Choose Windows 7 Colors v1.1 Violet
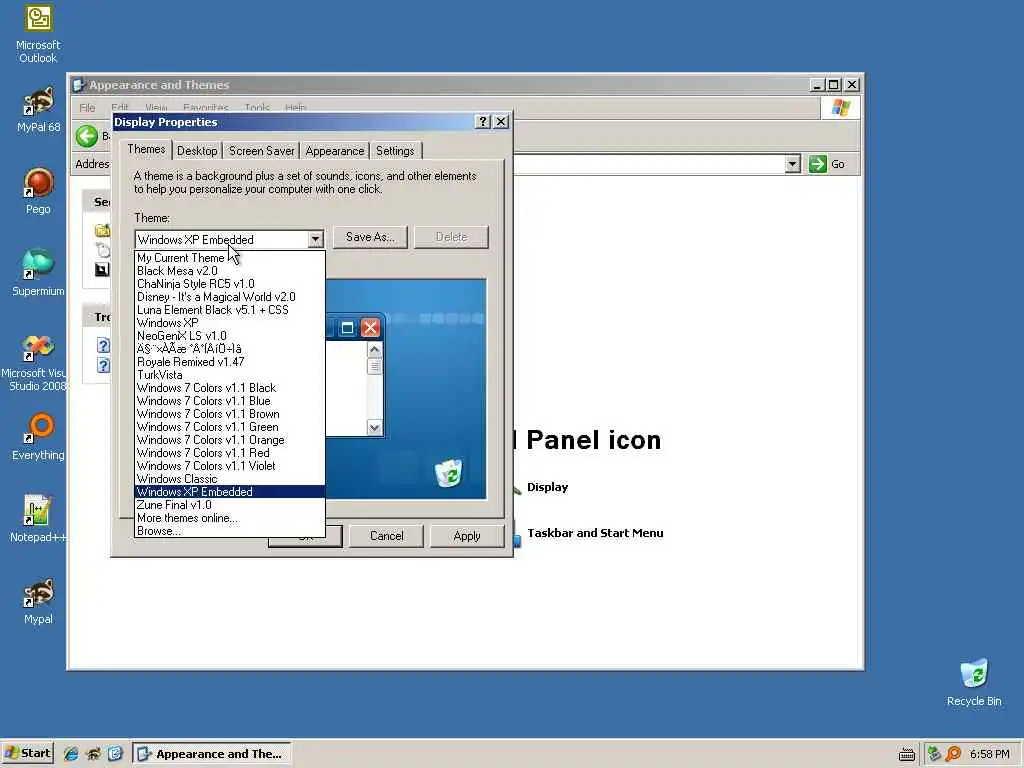 [x=230, y=466]
